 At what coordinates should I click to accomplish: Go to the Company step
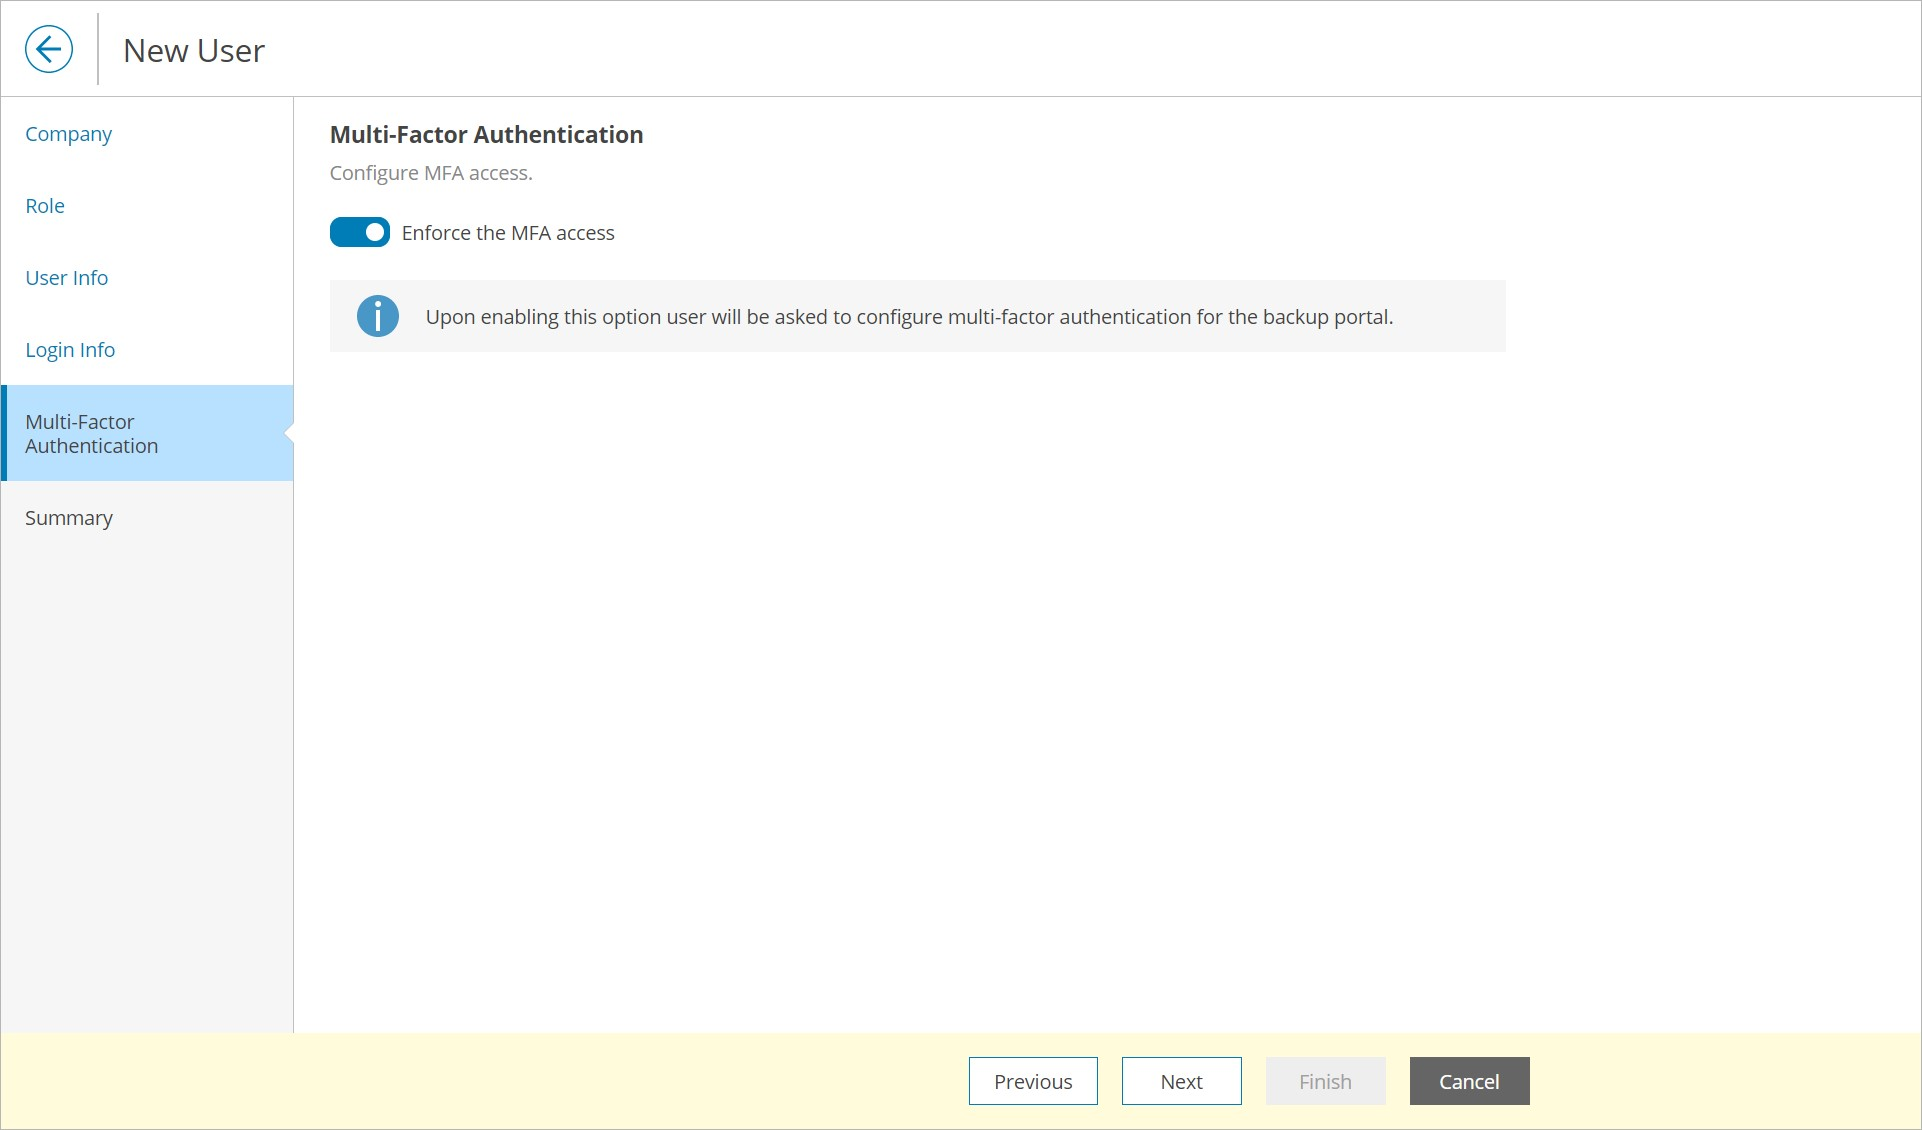68,134
